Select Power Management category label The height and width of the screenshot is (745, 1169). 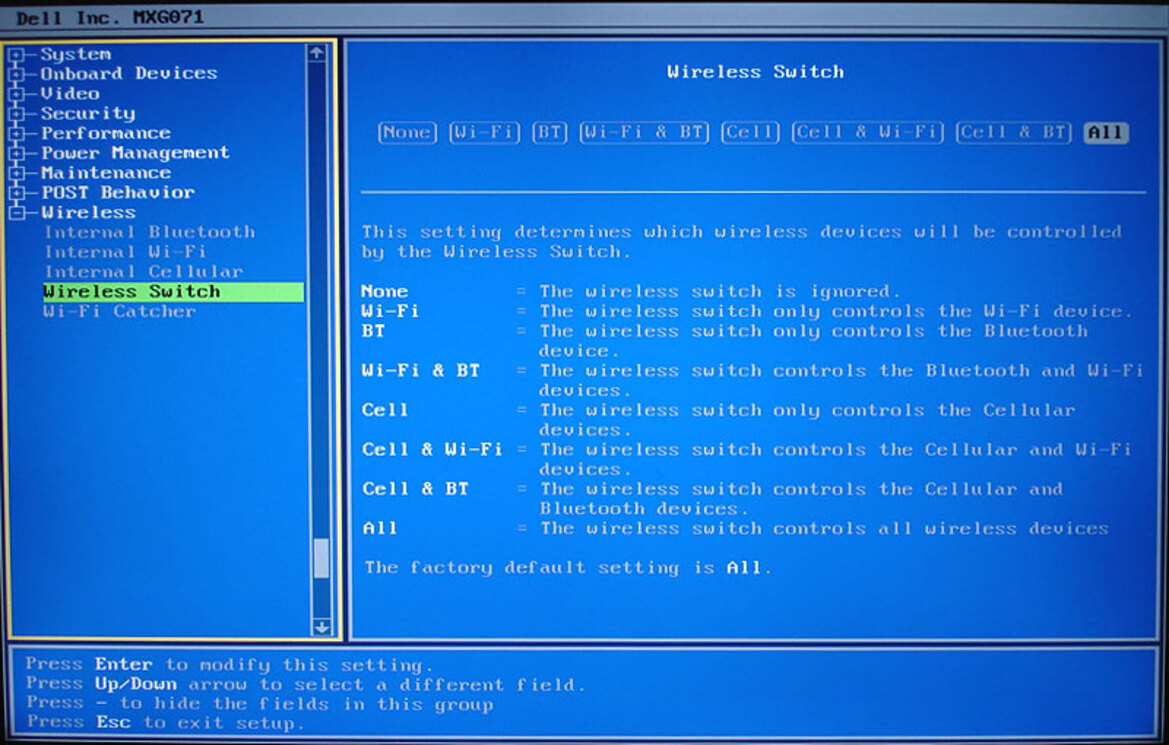coord(135,153)
